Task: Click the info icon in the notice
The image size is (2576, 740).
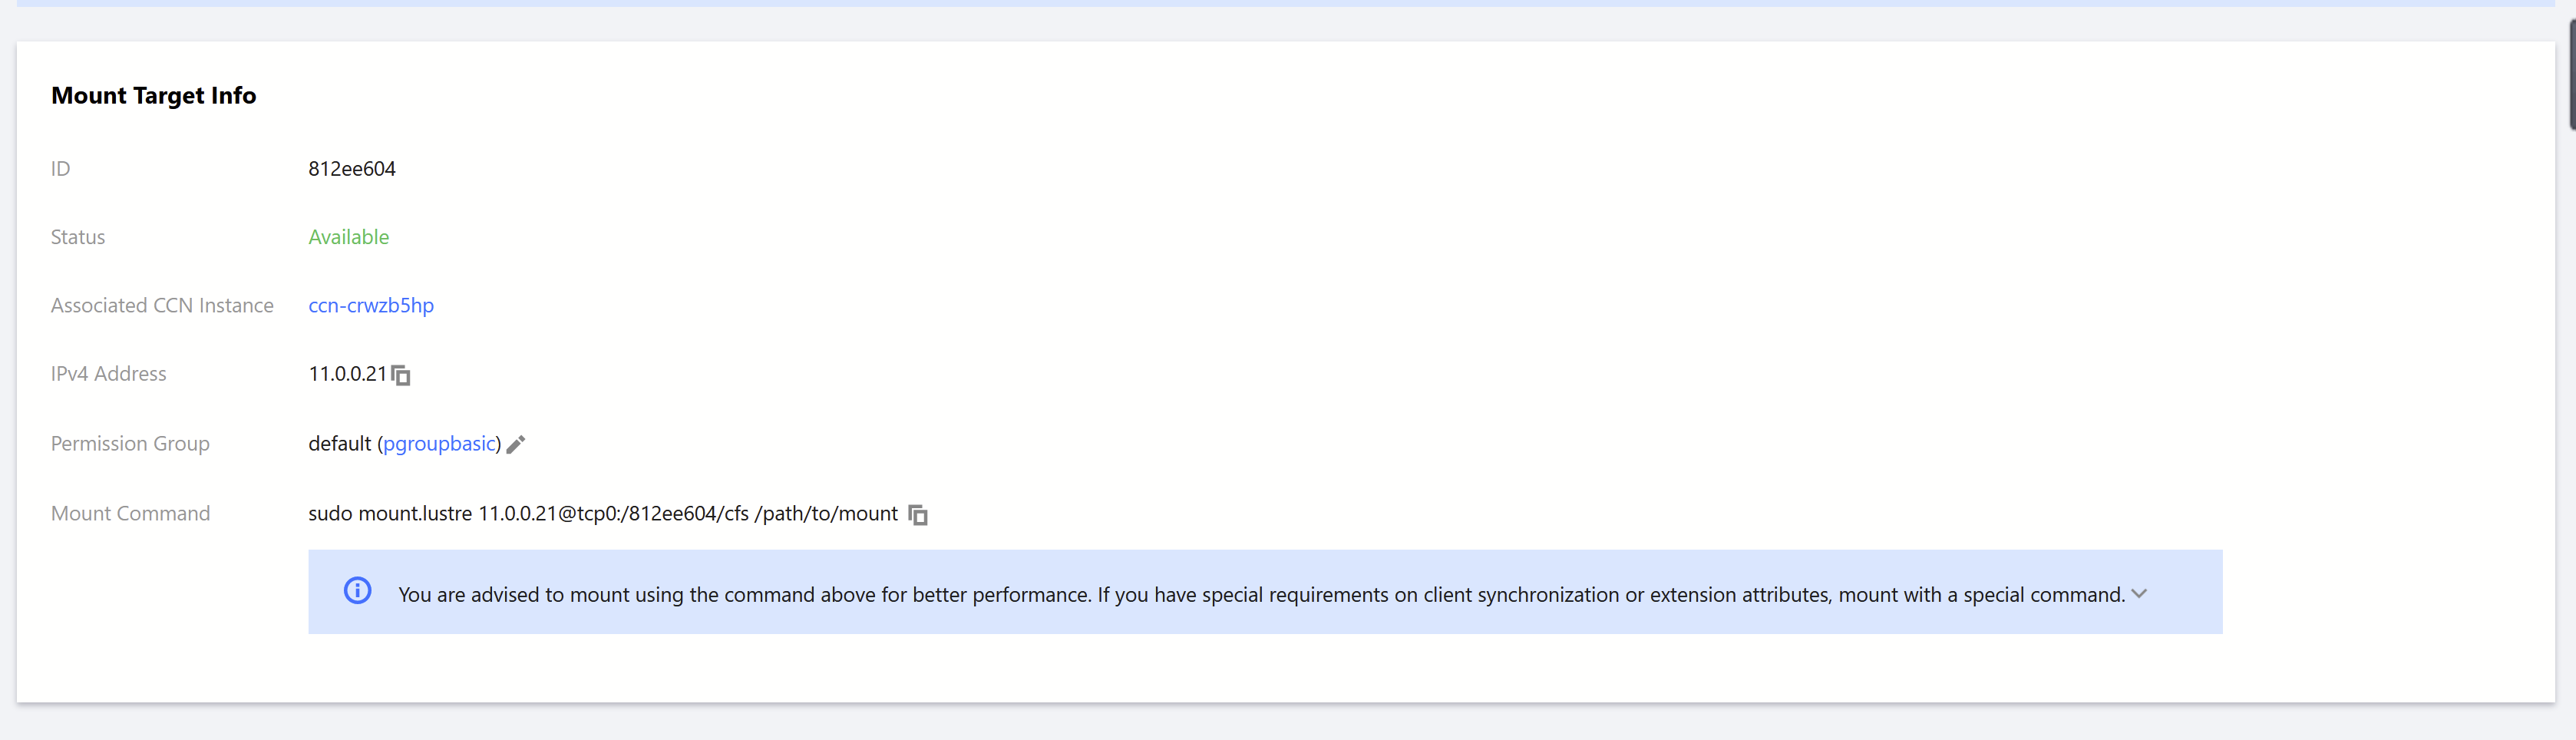Action: [x=357, y=591]
